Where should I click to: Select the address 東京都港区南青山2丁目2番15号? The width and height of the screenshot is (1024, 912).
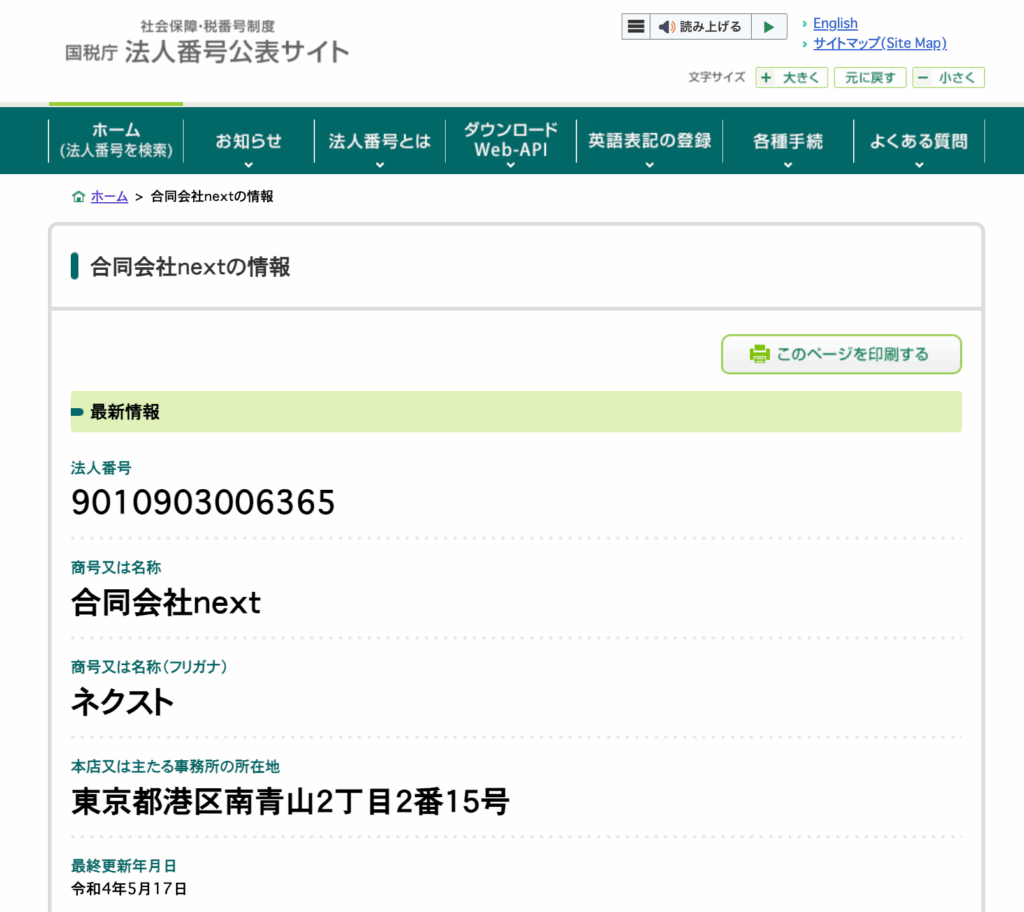click(290, 802)
